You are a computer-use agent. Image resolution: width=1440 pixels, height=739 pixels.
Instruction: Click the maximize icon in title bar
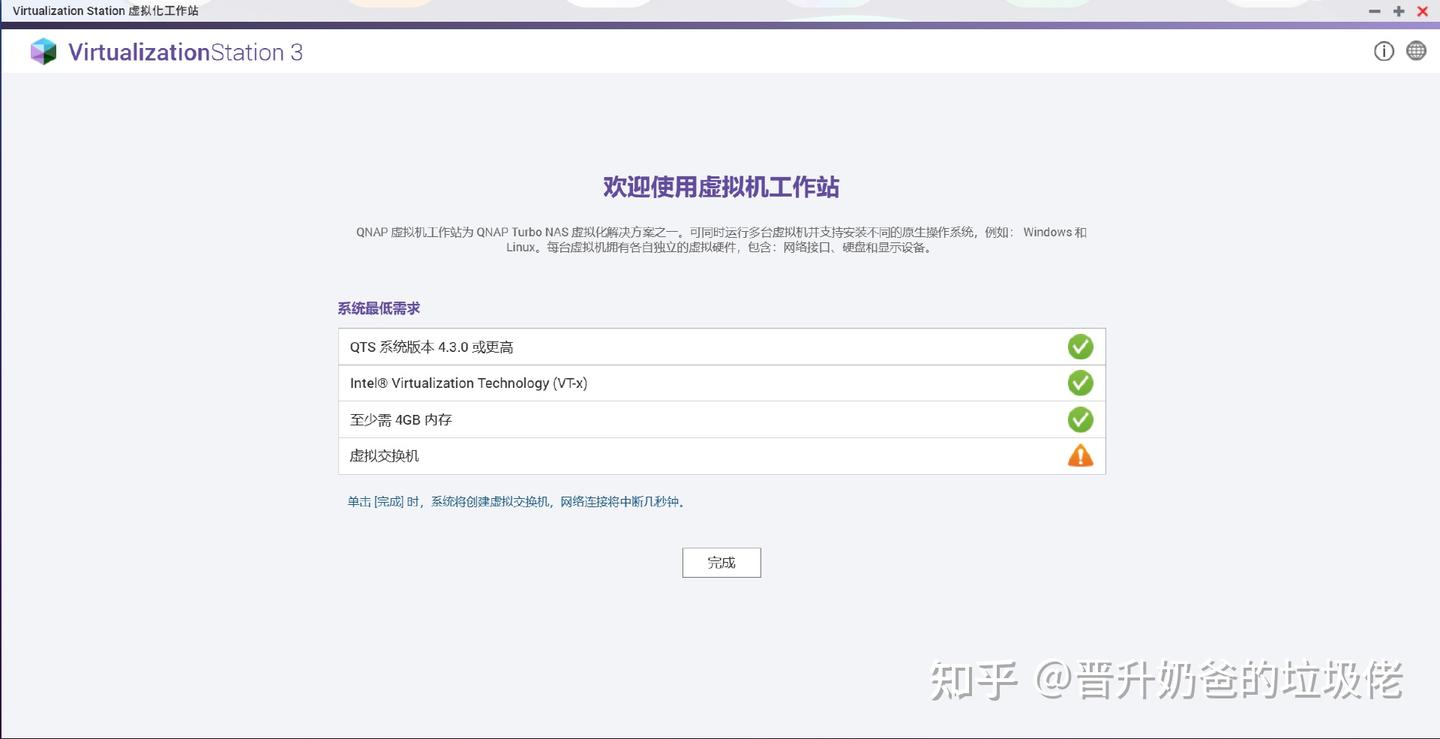1398,11
